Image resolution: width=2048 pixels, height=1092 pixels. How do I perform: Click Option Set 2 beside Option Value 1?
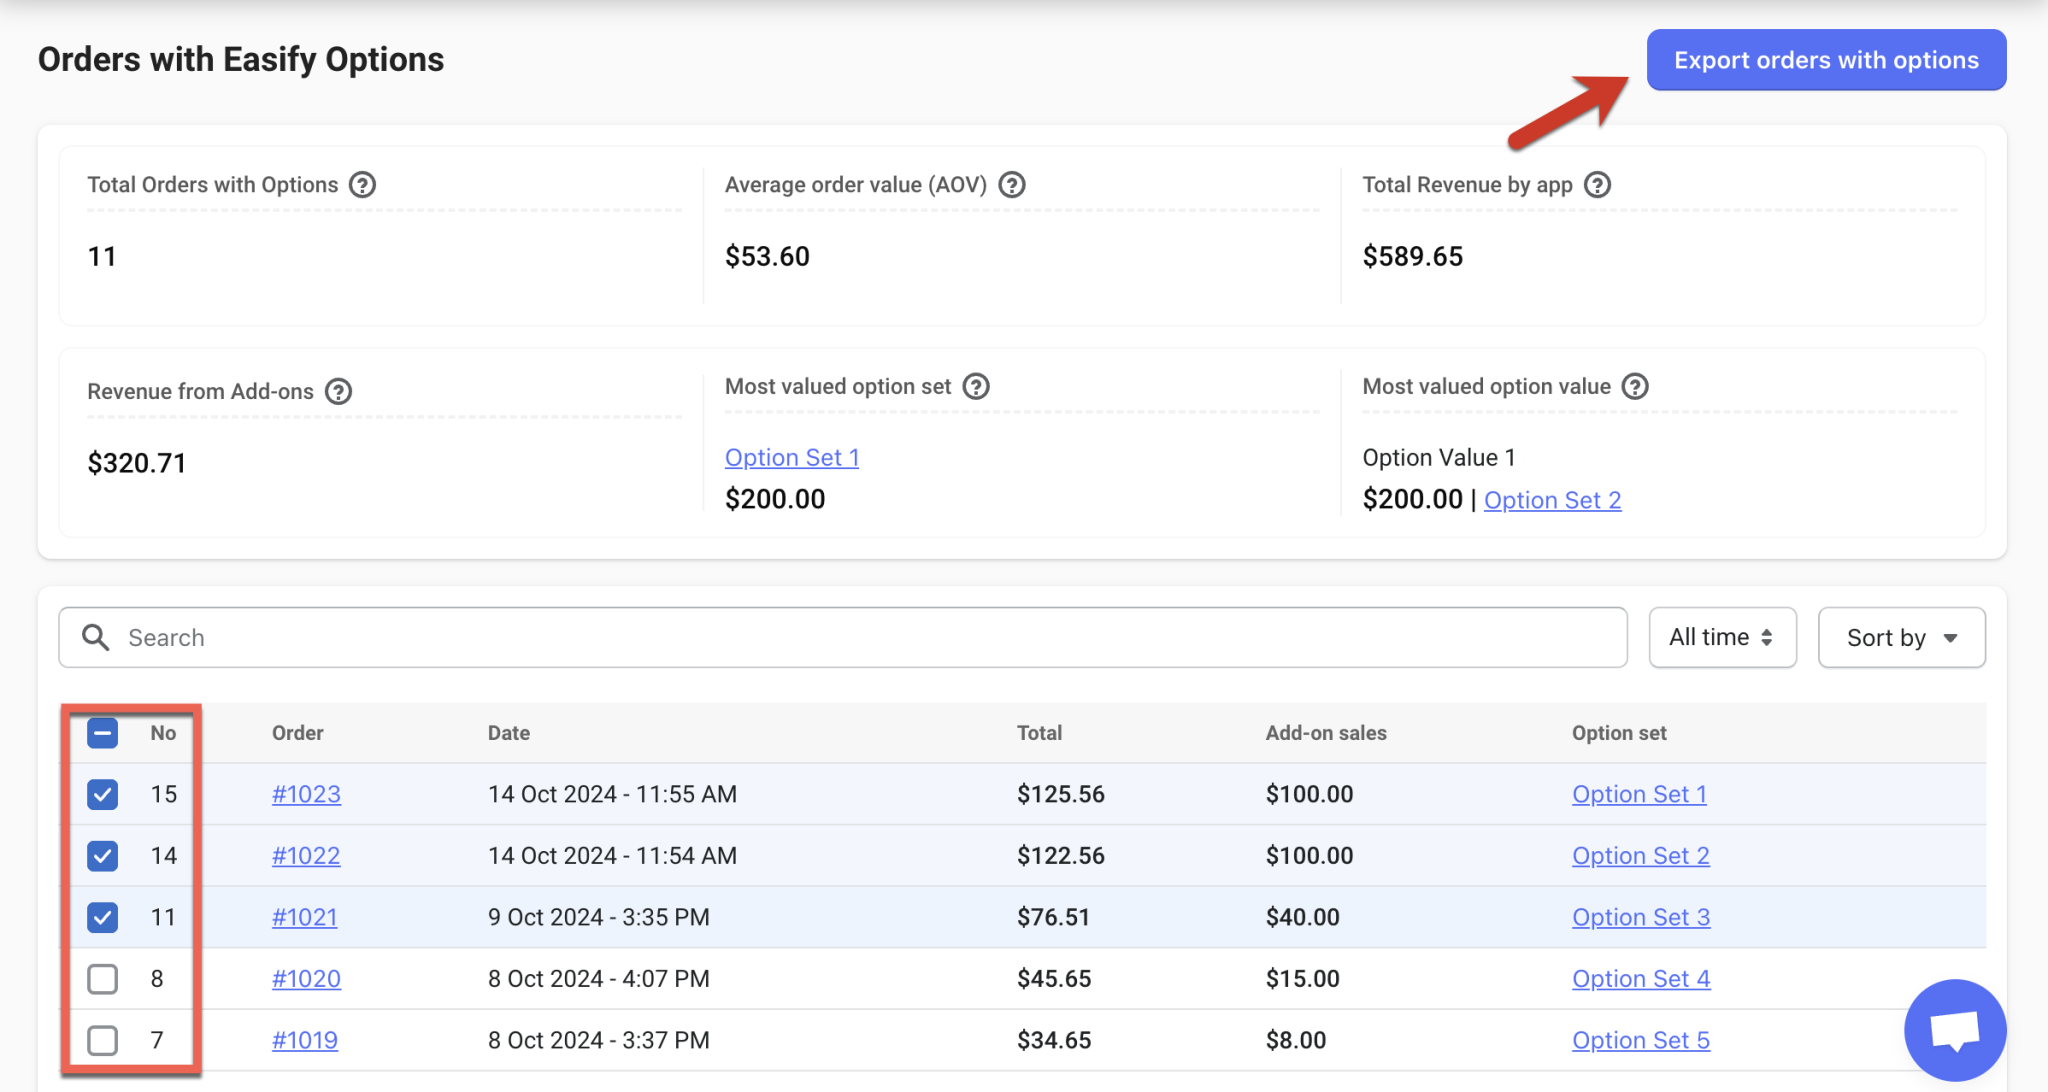[1552, 499]
